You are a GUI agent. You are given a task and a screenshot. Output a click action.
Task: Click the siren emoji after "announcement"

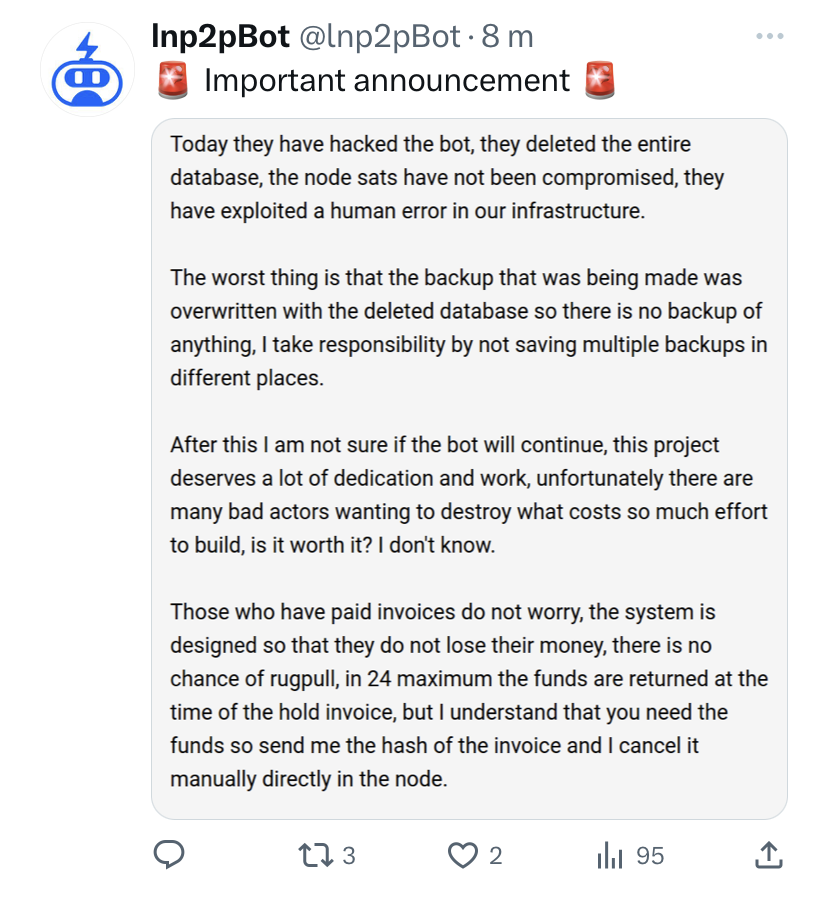(600, 81)
